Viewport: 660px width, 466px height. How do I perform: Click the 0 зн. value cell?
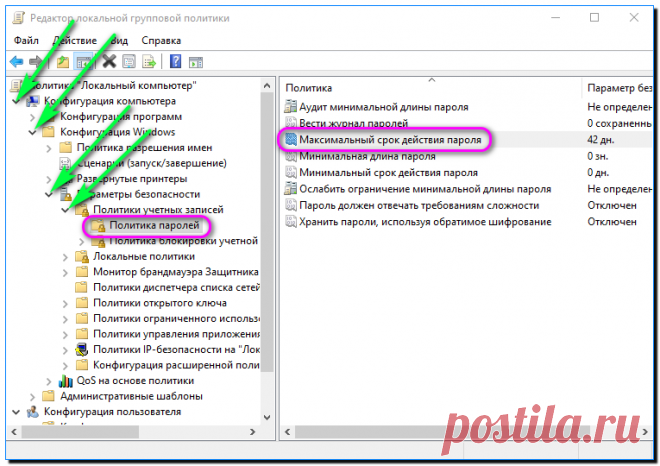pos(598,156)
